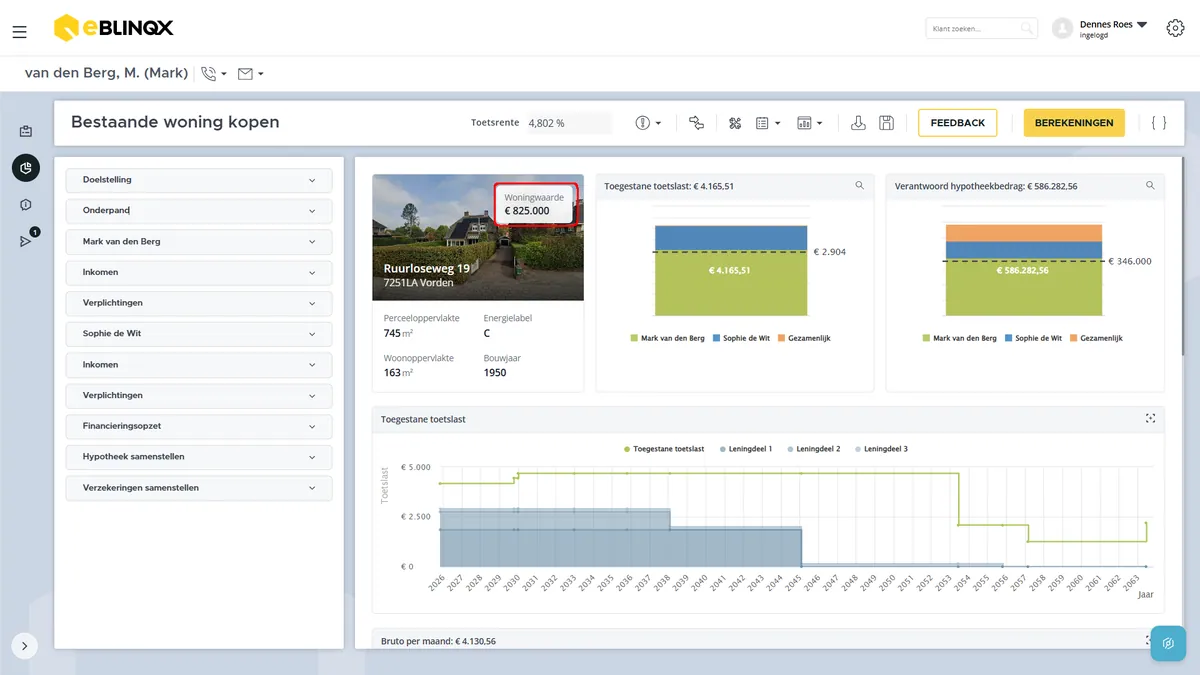1200x675 pixels.
Task: Toggle the Leningdeel 2 legend series
Action: click(814, 449)
